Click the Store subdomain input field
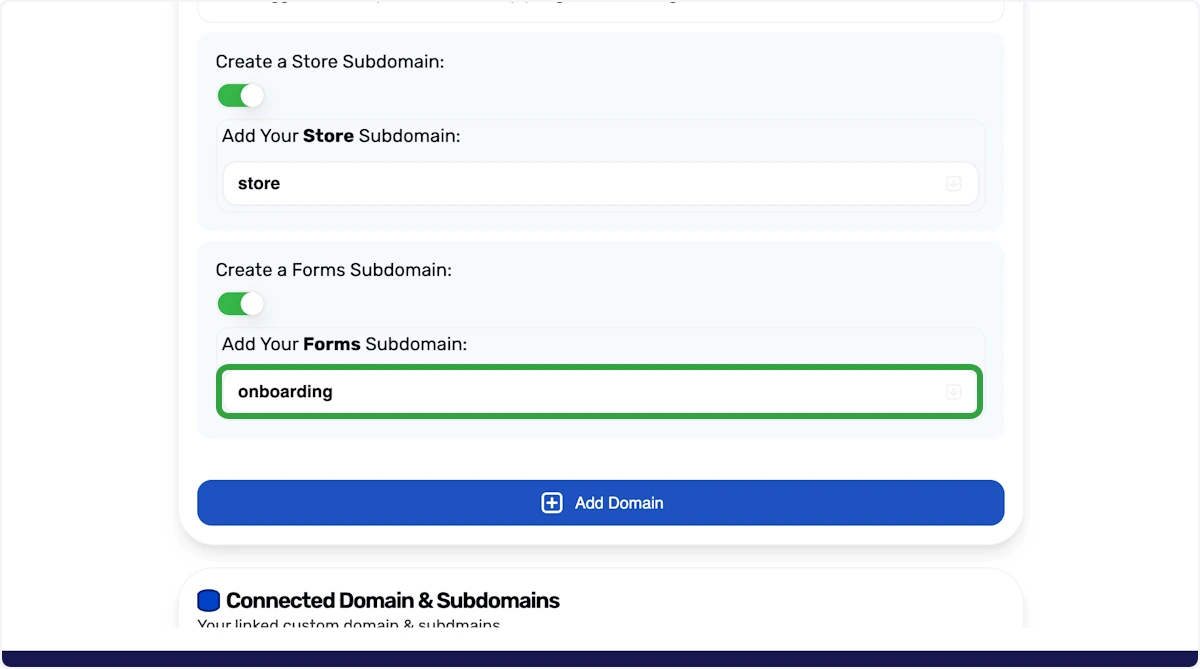 click(600, 184)
